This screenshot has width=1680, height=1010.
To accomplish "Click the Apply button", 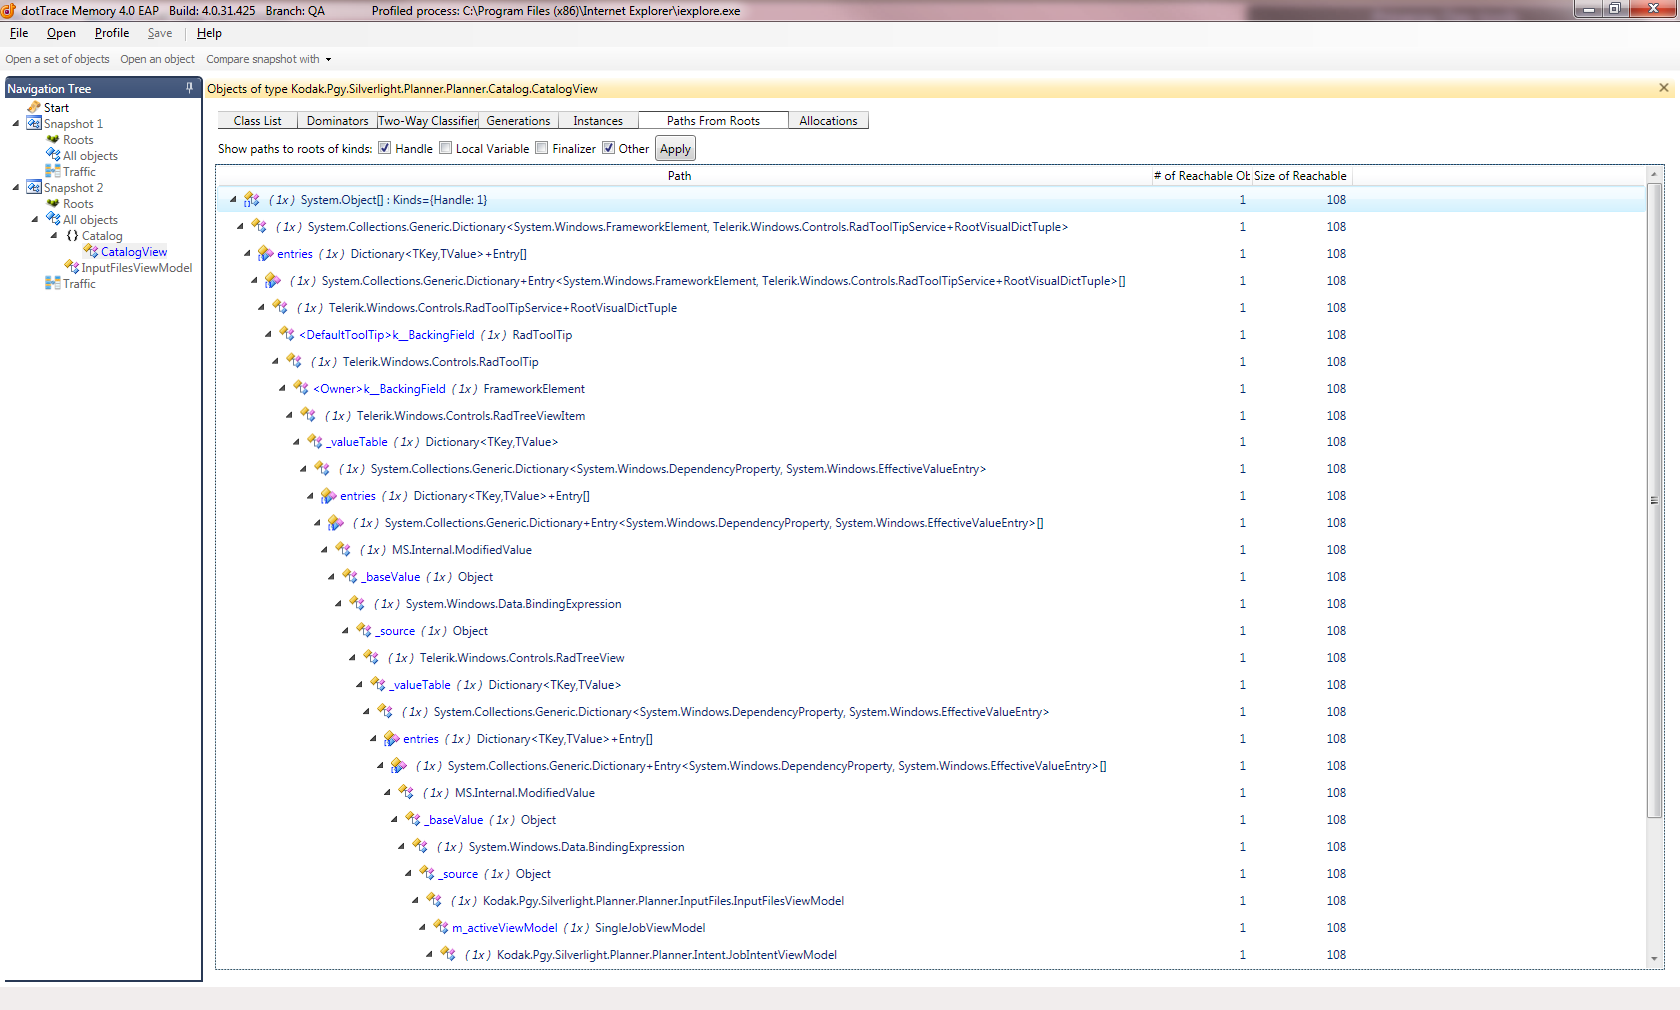I will click(675, 149).
